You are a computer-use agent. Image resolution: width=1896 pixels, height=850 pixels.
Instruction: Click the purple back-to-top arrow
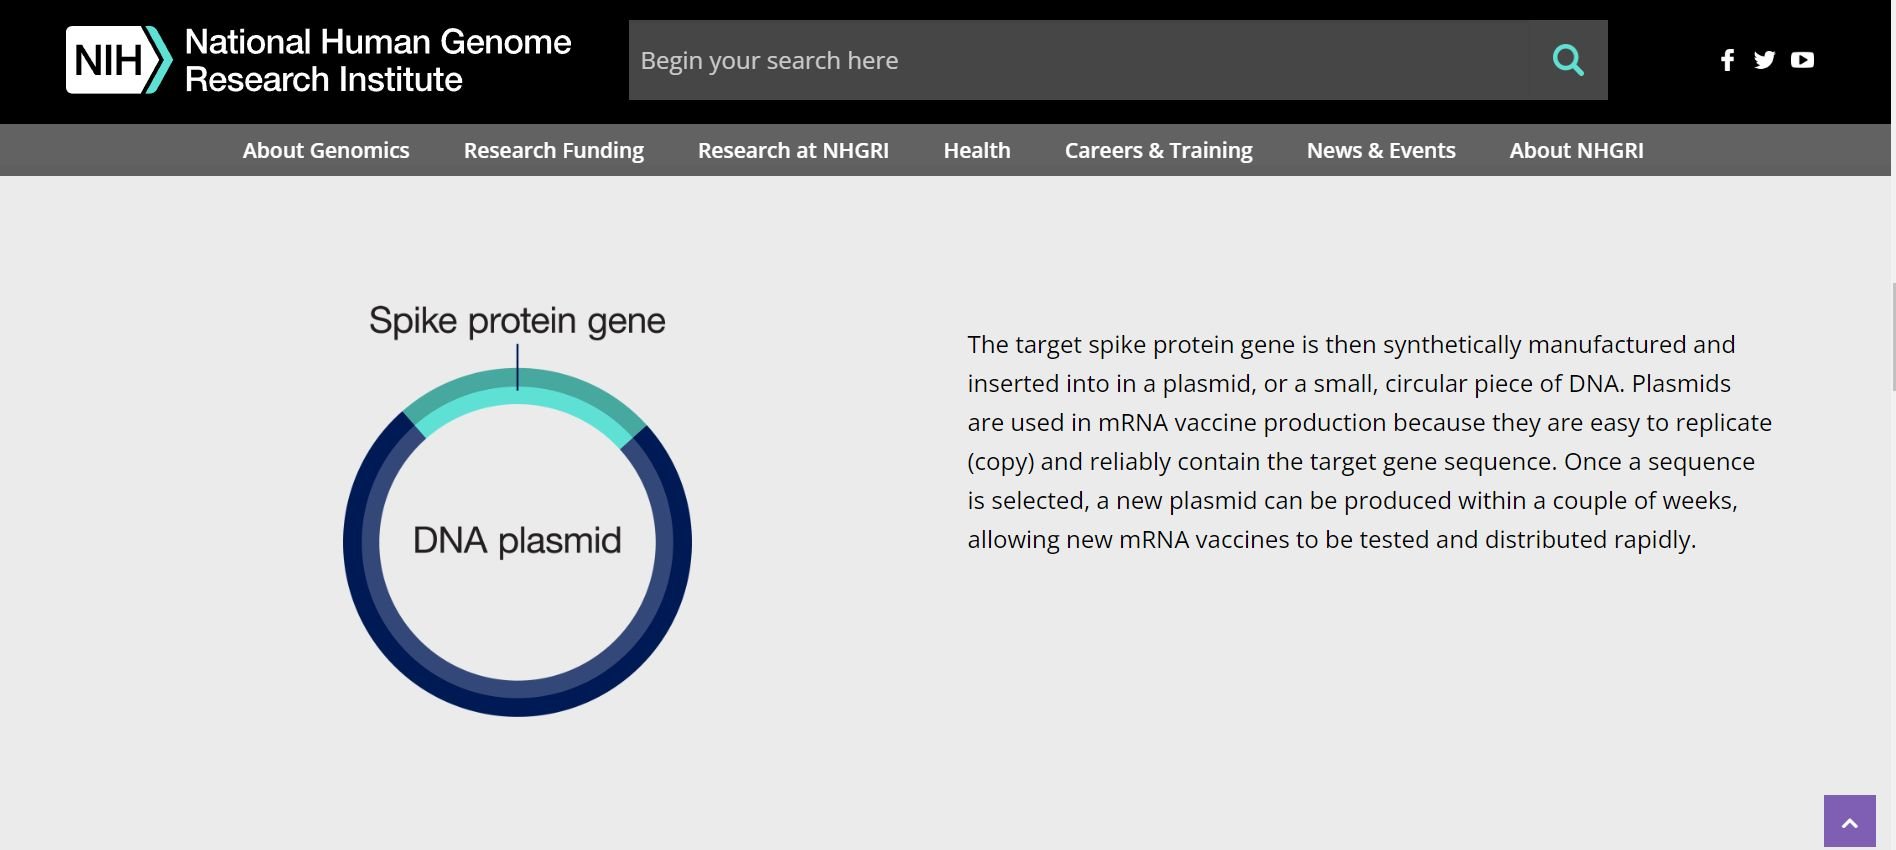(1849, 821)
